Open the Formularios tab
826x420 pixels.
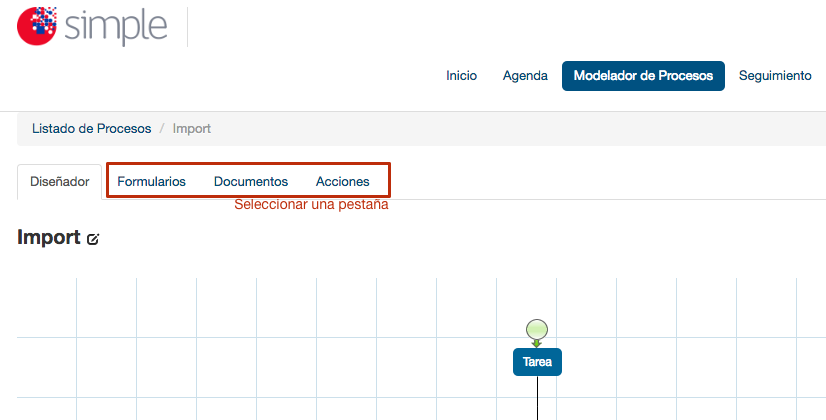[152, 182]
